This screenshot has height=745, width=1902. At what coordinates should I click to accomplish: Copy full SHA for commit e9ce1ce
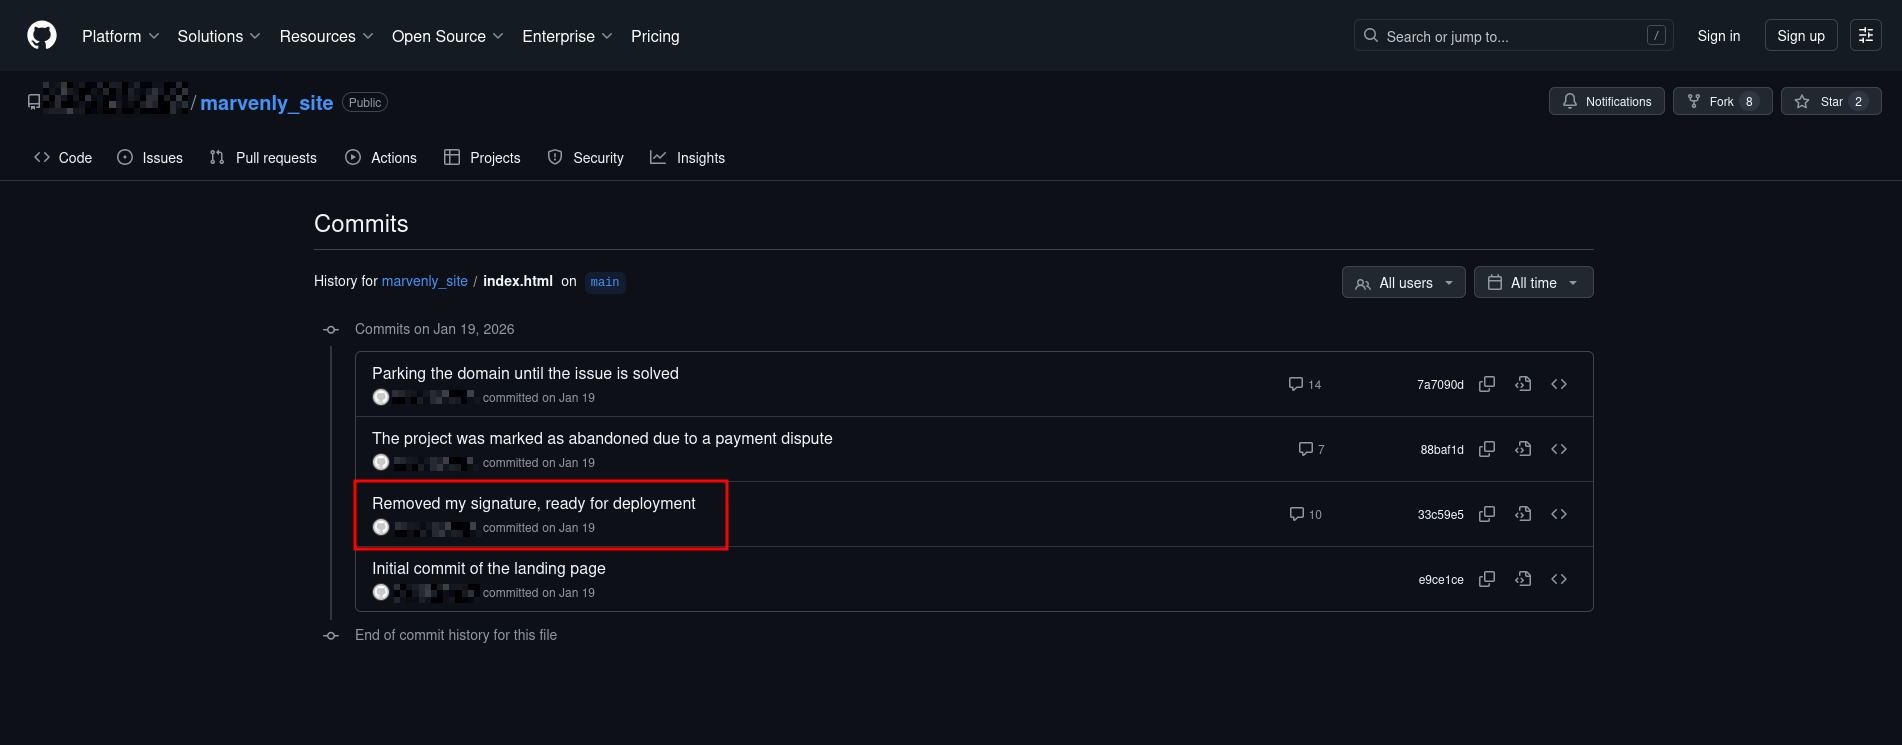1487,579
